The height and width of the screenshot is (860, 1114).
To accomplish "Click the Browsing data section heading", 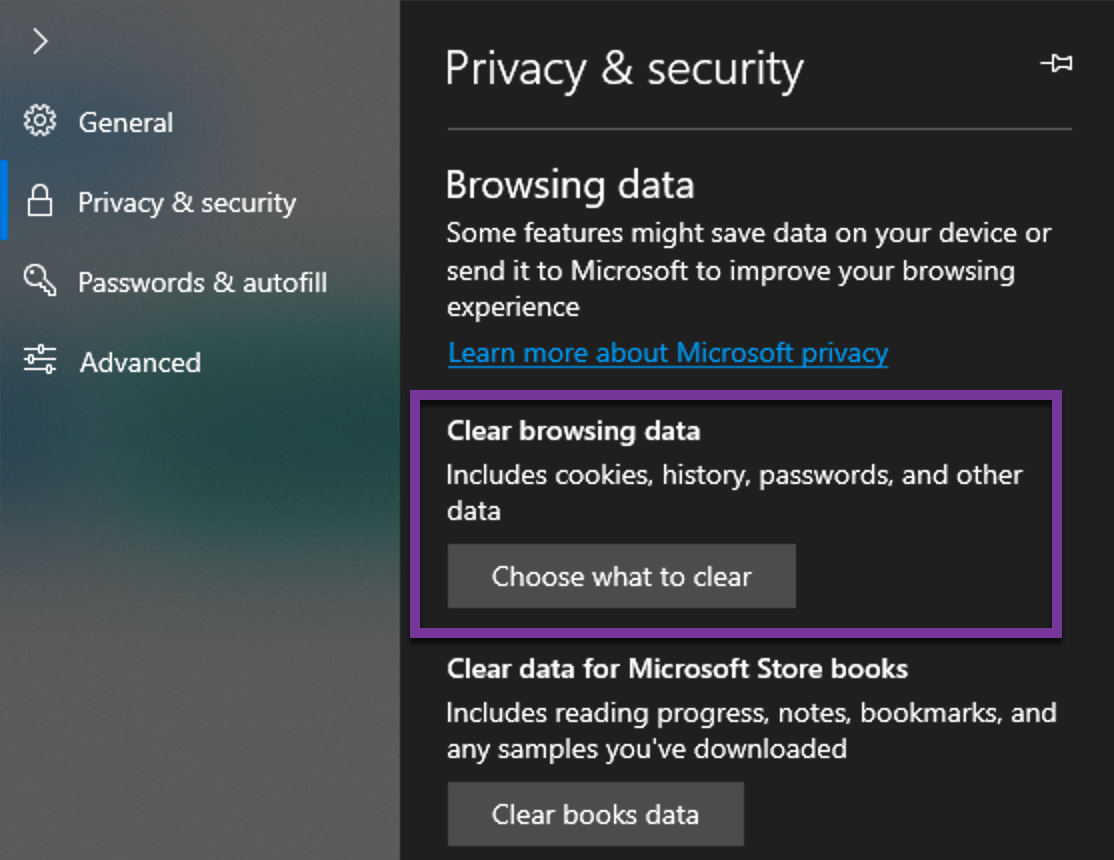I will [x=570, y=186].
